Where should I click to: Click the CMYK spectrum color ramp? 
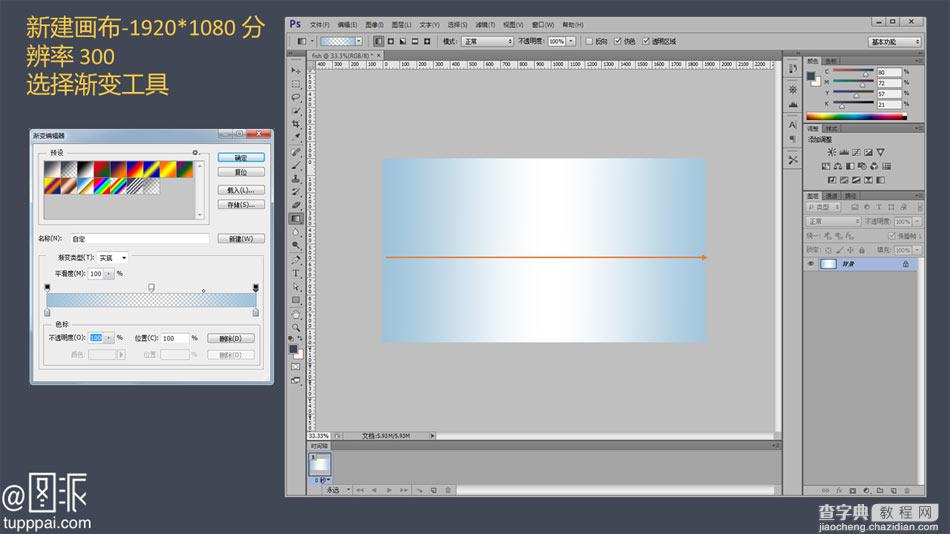(x=856, y=116)
